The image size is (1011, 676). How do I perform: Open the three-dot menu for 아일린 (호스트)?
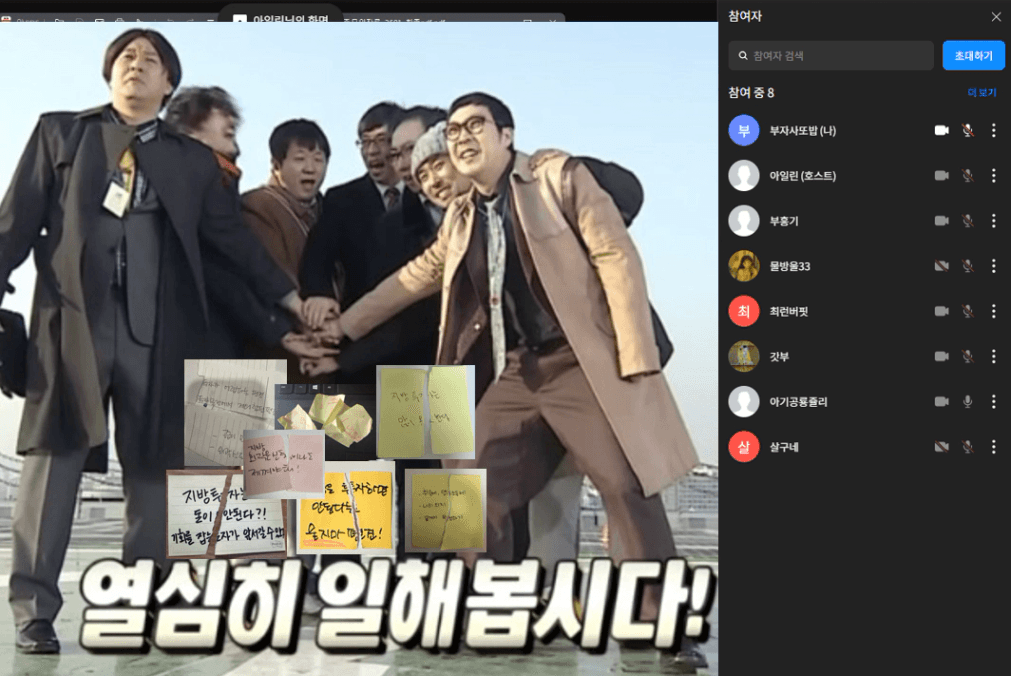click(994, 175)
